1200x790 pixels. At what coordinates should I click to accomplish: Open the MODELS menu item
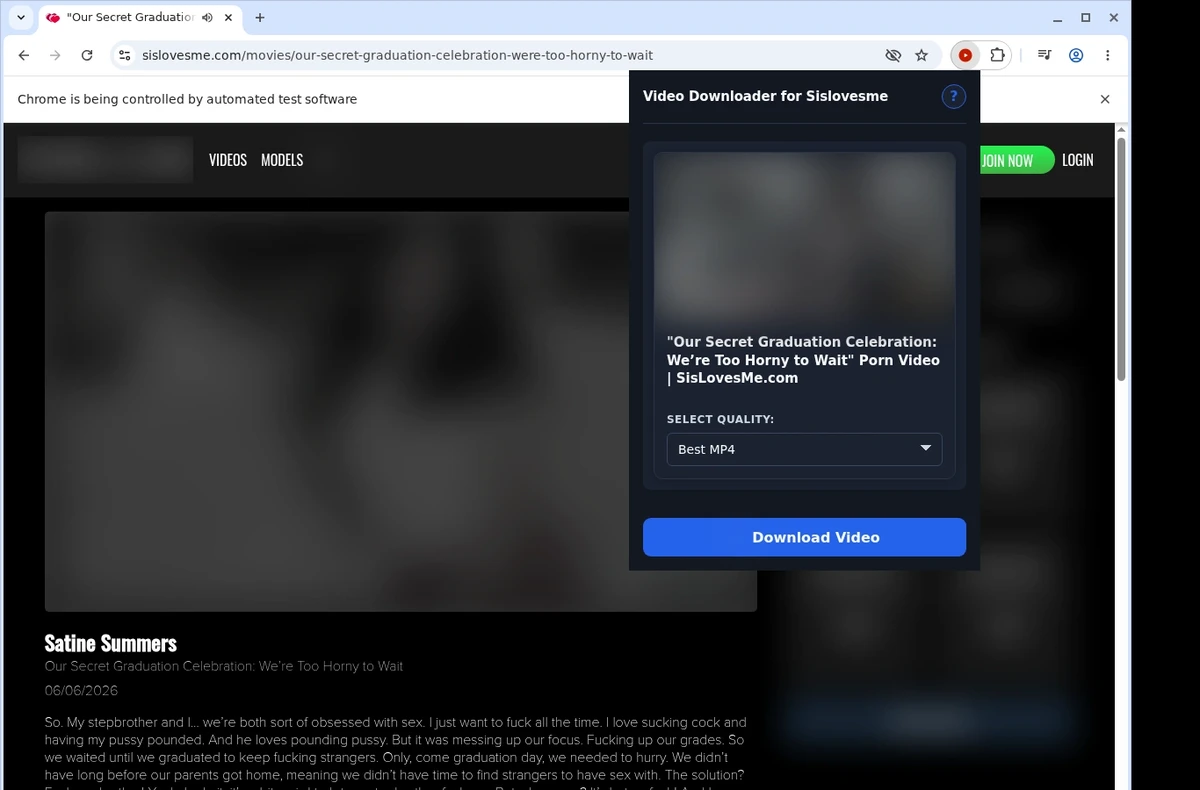282,160
